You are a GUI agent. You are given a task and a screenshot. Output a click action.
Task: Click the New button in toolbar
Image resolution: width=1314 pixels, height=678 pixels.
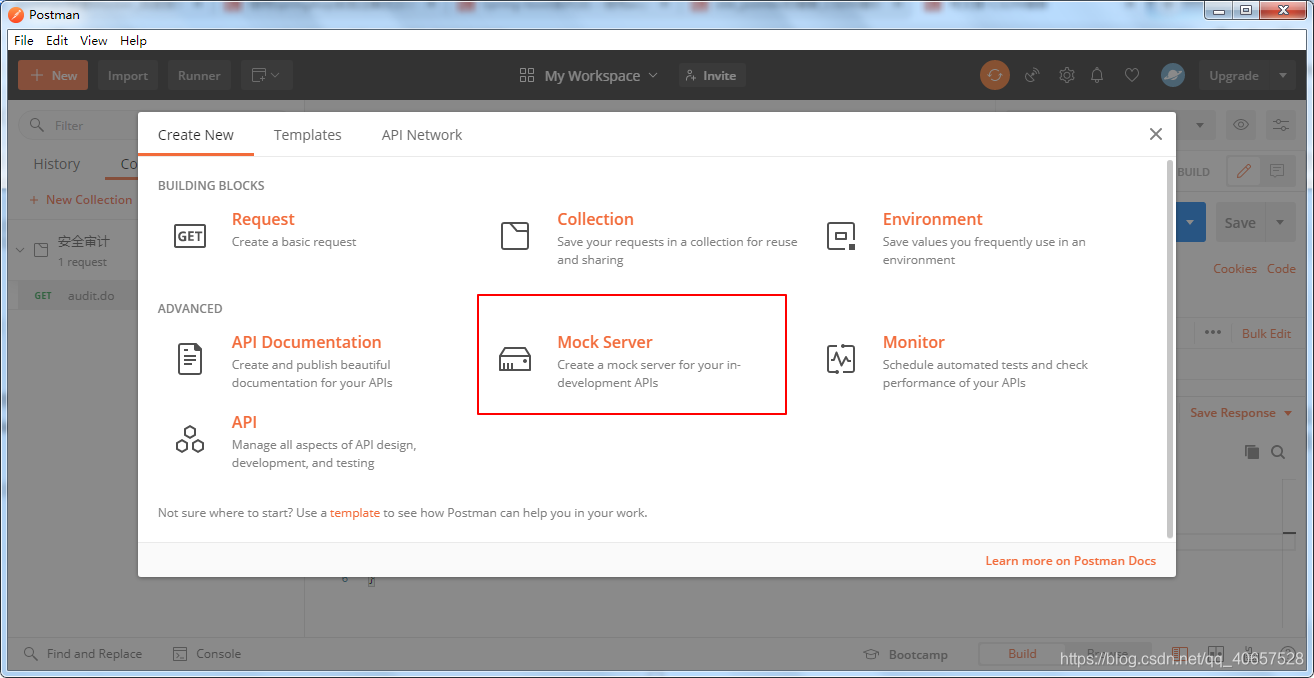click(x=53, y=75)
